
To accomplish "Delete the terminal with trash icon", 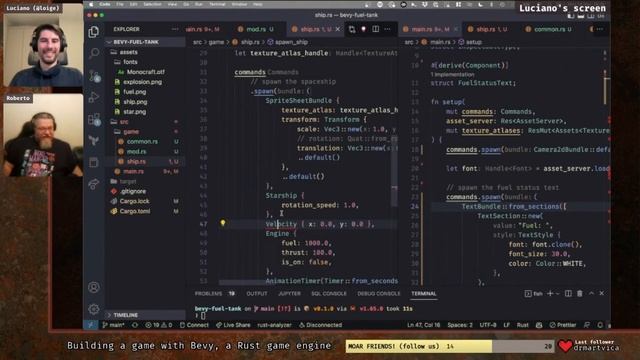I will click(x=580, y=293).
